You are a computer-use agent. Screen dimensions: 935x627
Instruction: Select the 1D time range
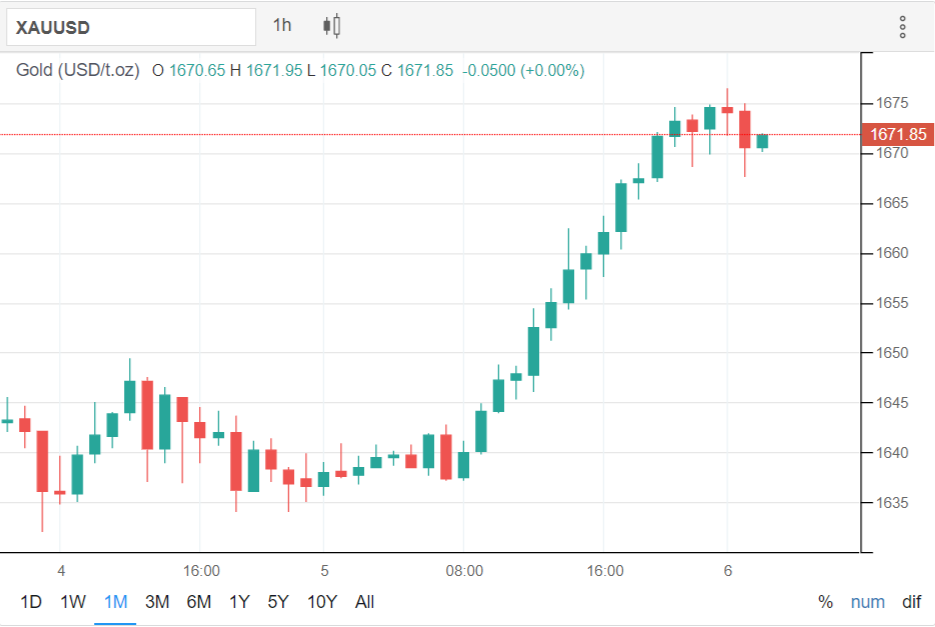point(31,601)
